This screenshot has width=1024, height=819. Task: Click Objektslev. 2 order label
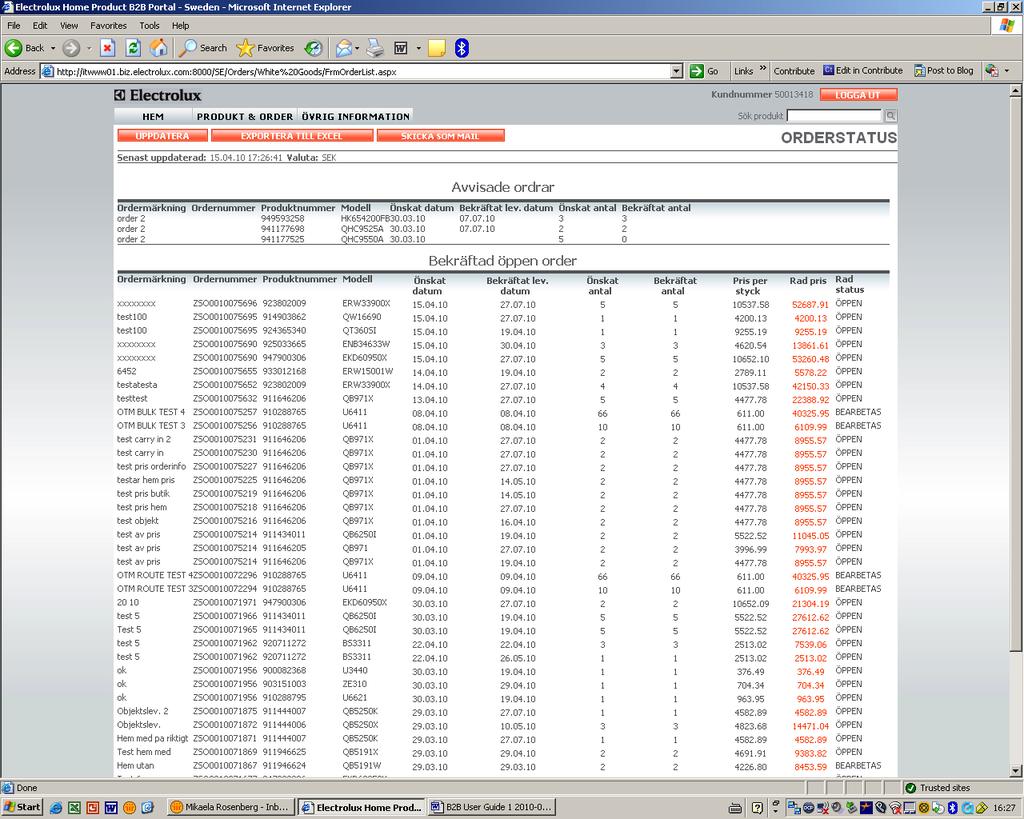tap(142, 711)
